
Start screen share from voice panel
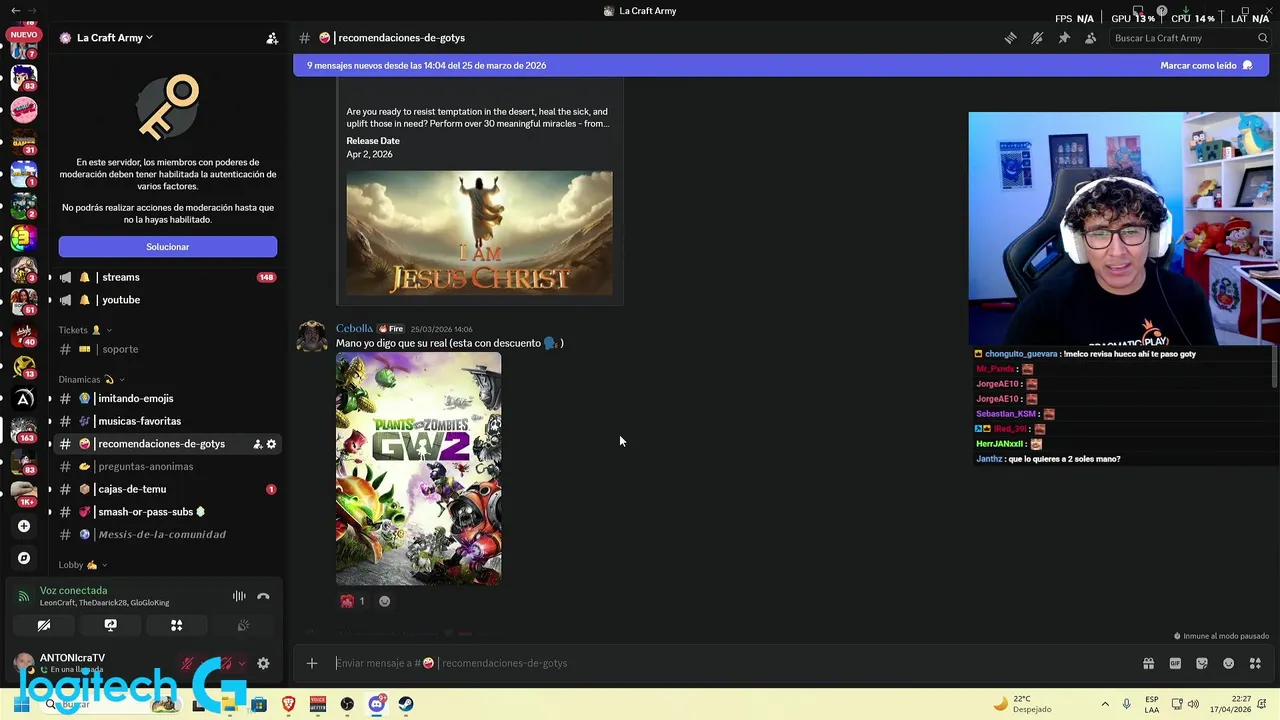pyautogui.click(x=110, y=625)
